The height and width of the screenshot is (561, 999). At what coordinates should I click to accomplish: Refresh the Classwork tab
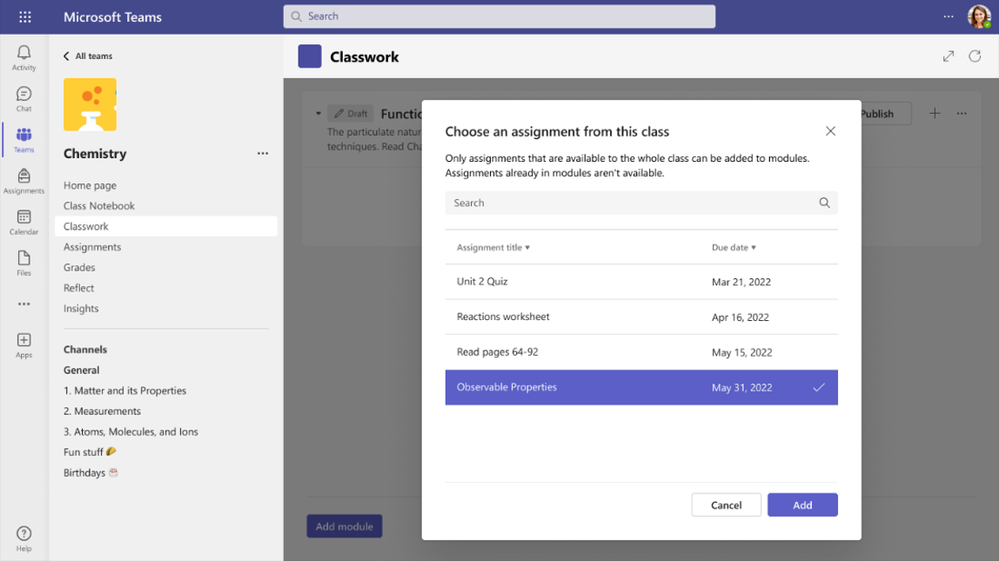click(x=975, y=56)
